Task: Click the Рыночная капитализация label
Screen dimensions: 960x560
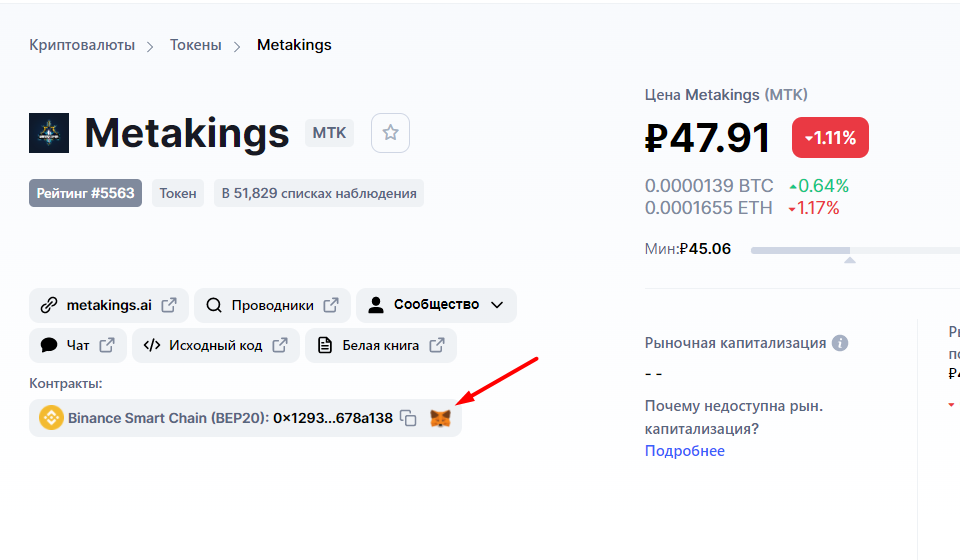Action: (735, 343)
